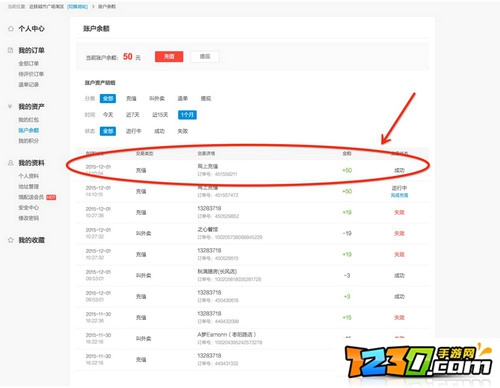Click the 14:10:15 timestamp

[x=94, y=194]
